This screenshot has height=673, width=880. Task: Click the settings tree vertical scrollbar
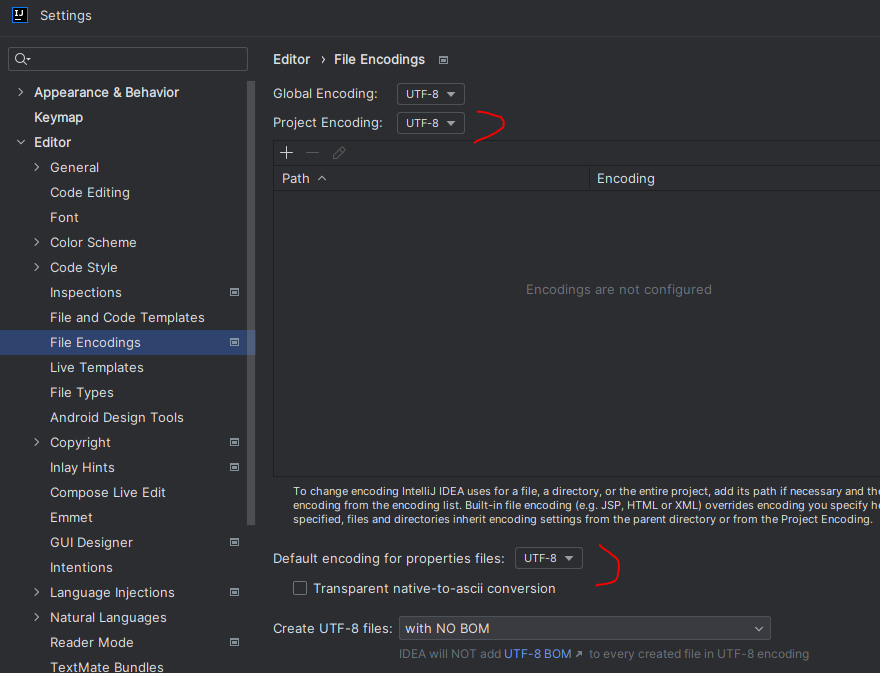click(x=251, y=303)
